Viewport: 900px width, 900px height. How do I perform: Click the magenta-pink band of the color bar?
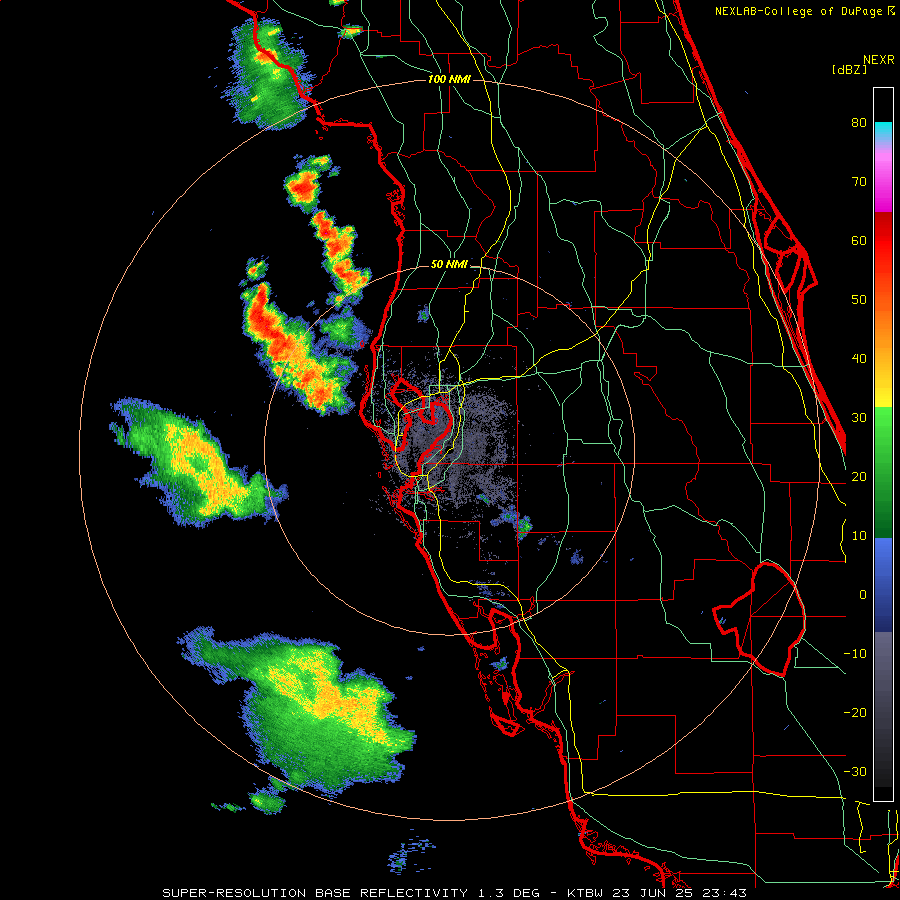(x=883, y=178)
